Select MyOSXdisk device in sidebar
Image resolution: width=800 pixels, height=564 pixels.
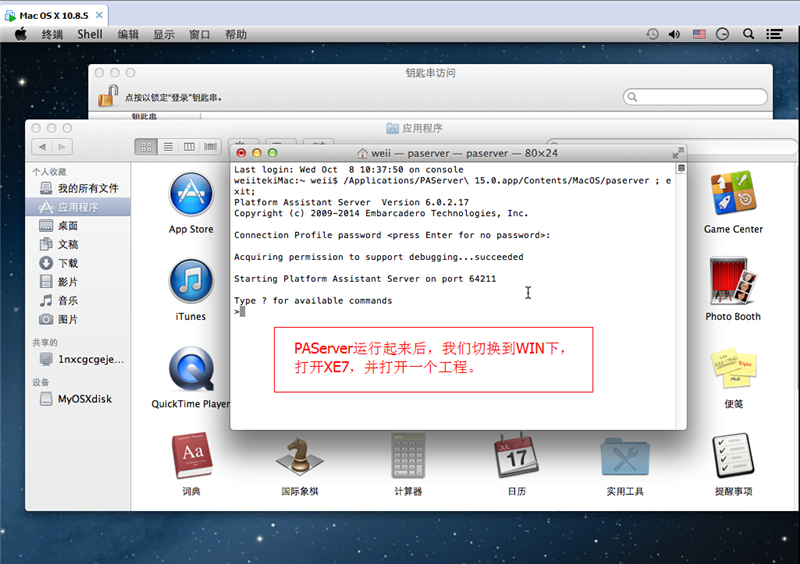pos(78,399)
